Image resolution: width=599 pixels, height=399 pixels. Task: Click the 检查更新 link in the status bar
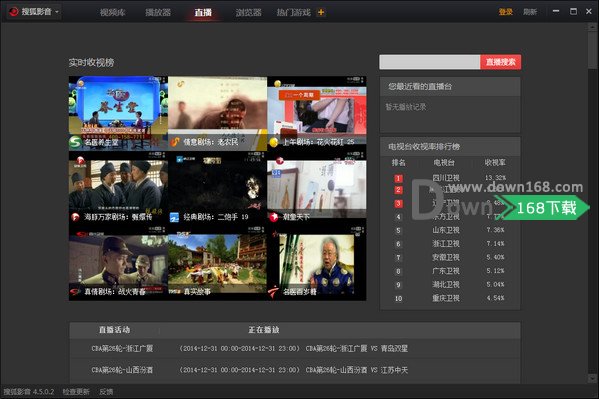tap(76, 392)
